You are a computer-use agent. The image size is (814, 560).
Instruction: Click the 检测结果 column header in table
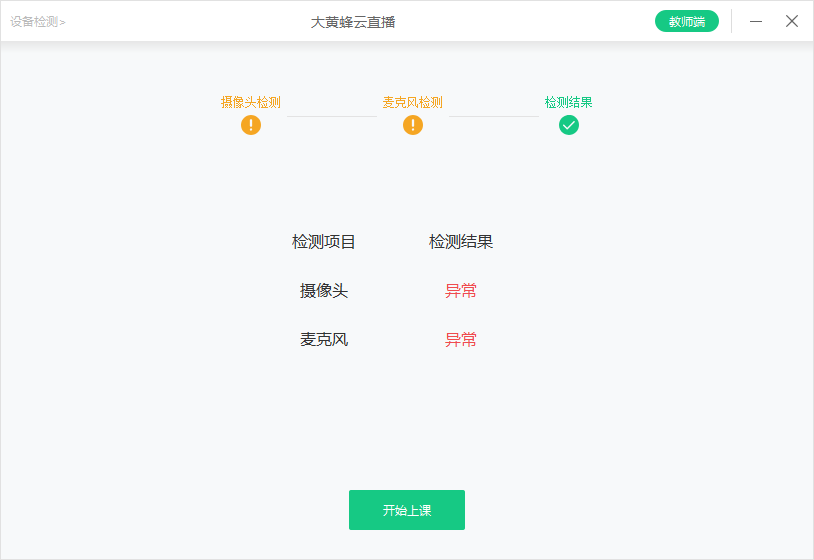tap(460, 241)
